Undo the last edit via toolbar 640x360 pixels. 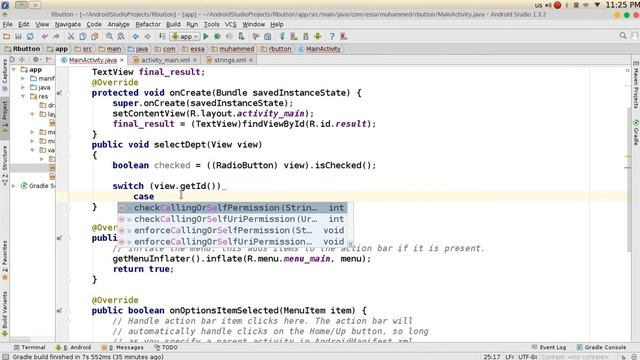coord(44,37)
